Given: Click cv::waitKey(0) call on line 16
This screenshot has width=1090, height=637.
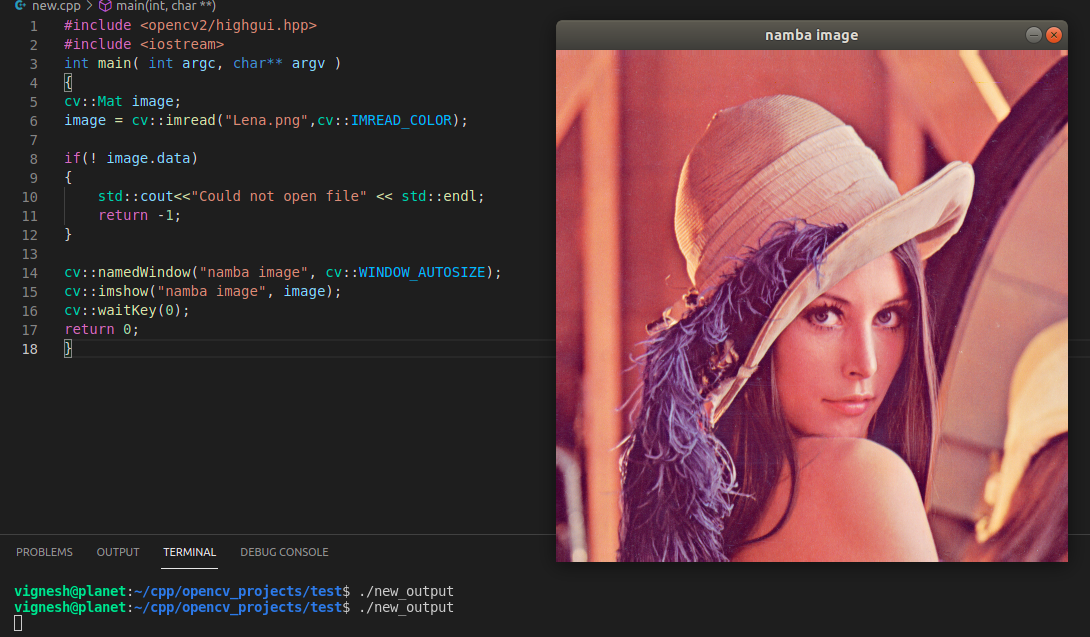Looking at the screenshot, I should point(127,310).
